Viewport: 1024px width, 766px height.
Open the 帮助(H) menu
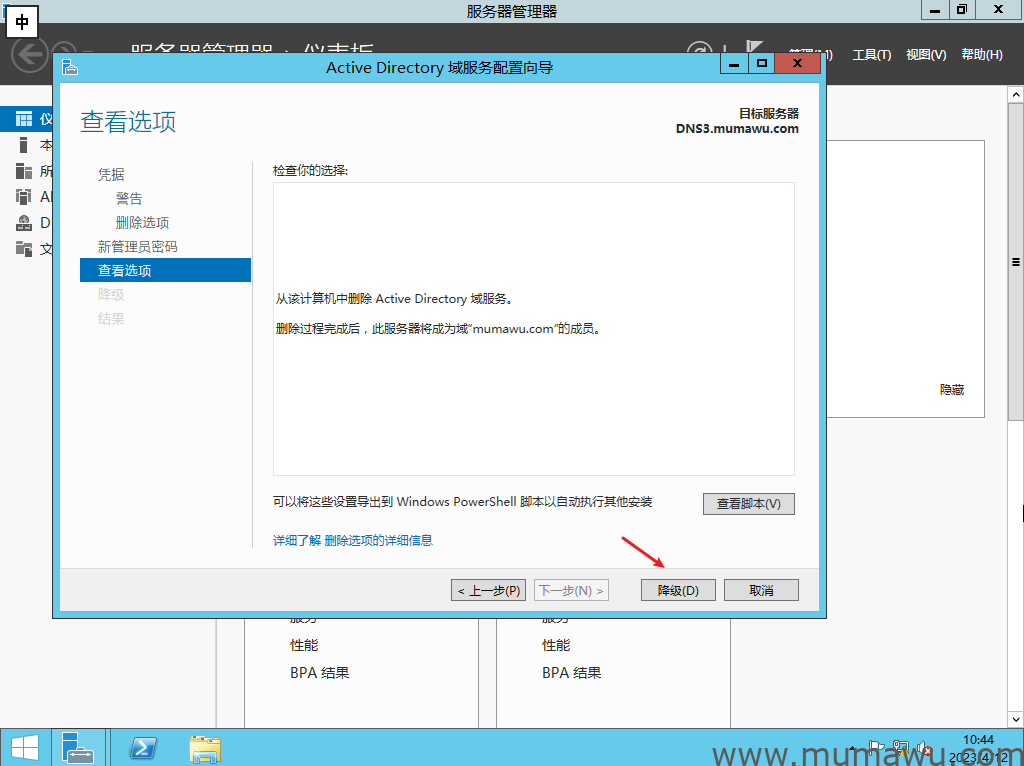pyautogui.click(x=981, y=55)
